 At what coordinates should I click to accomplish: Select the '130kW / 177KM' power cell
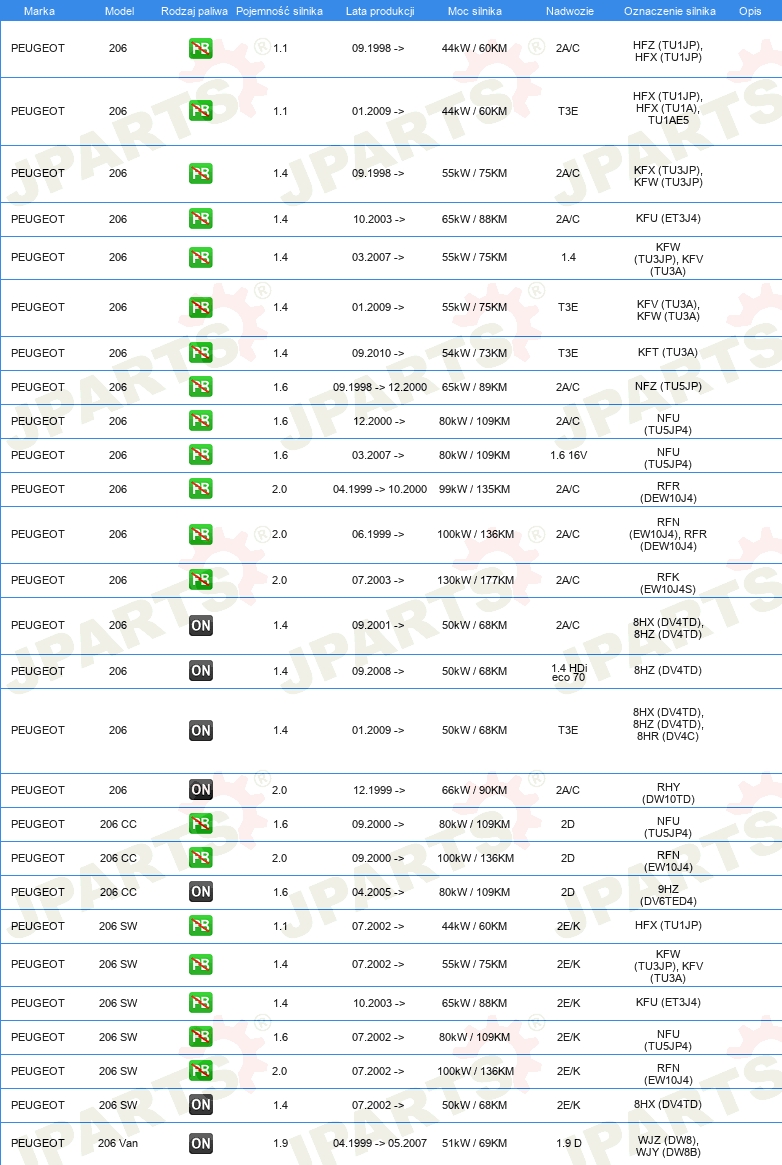coord(475,580)
